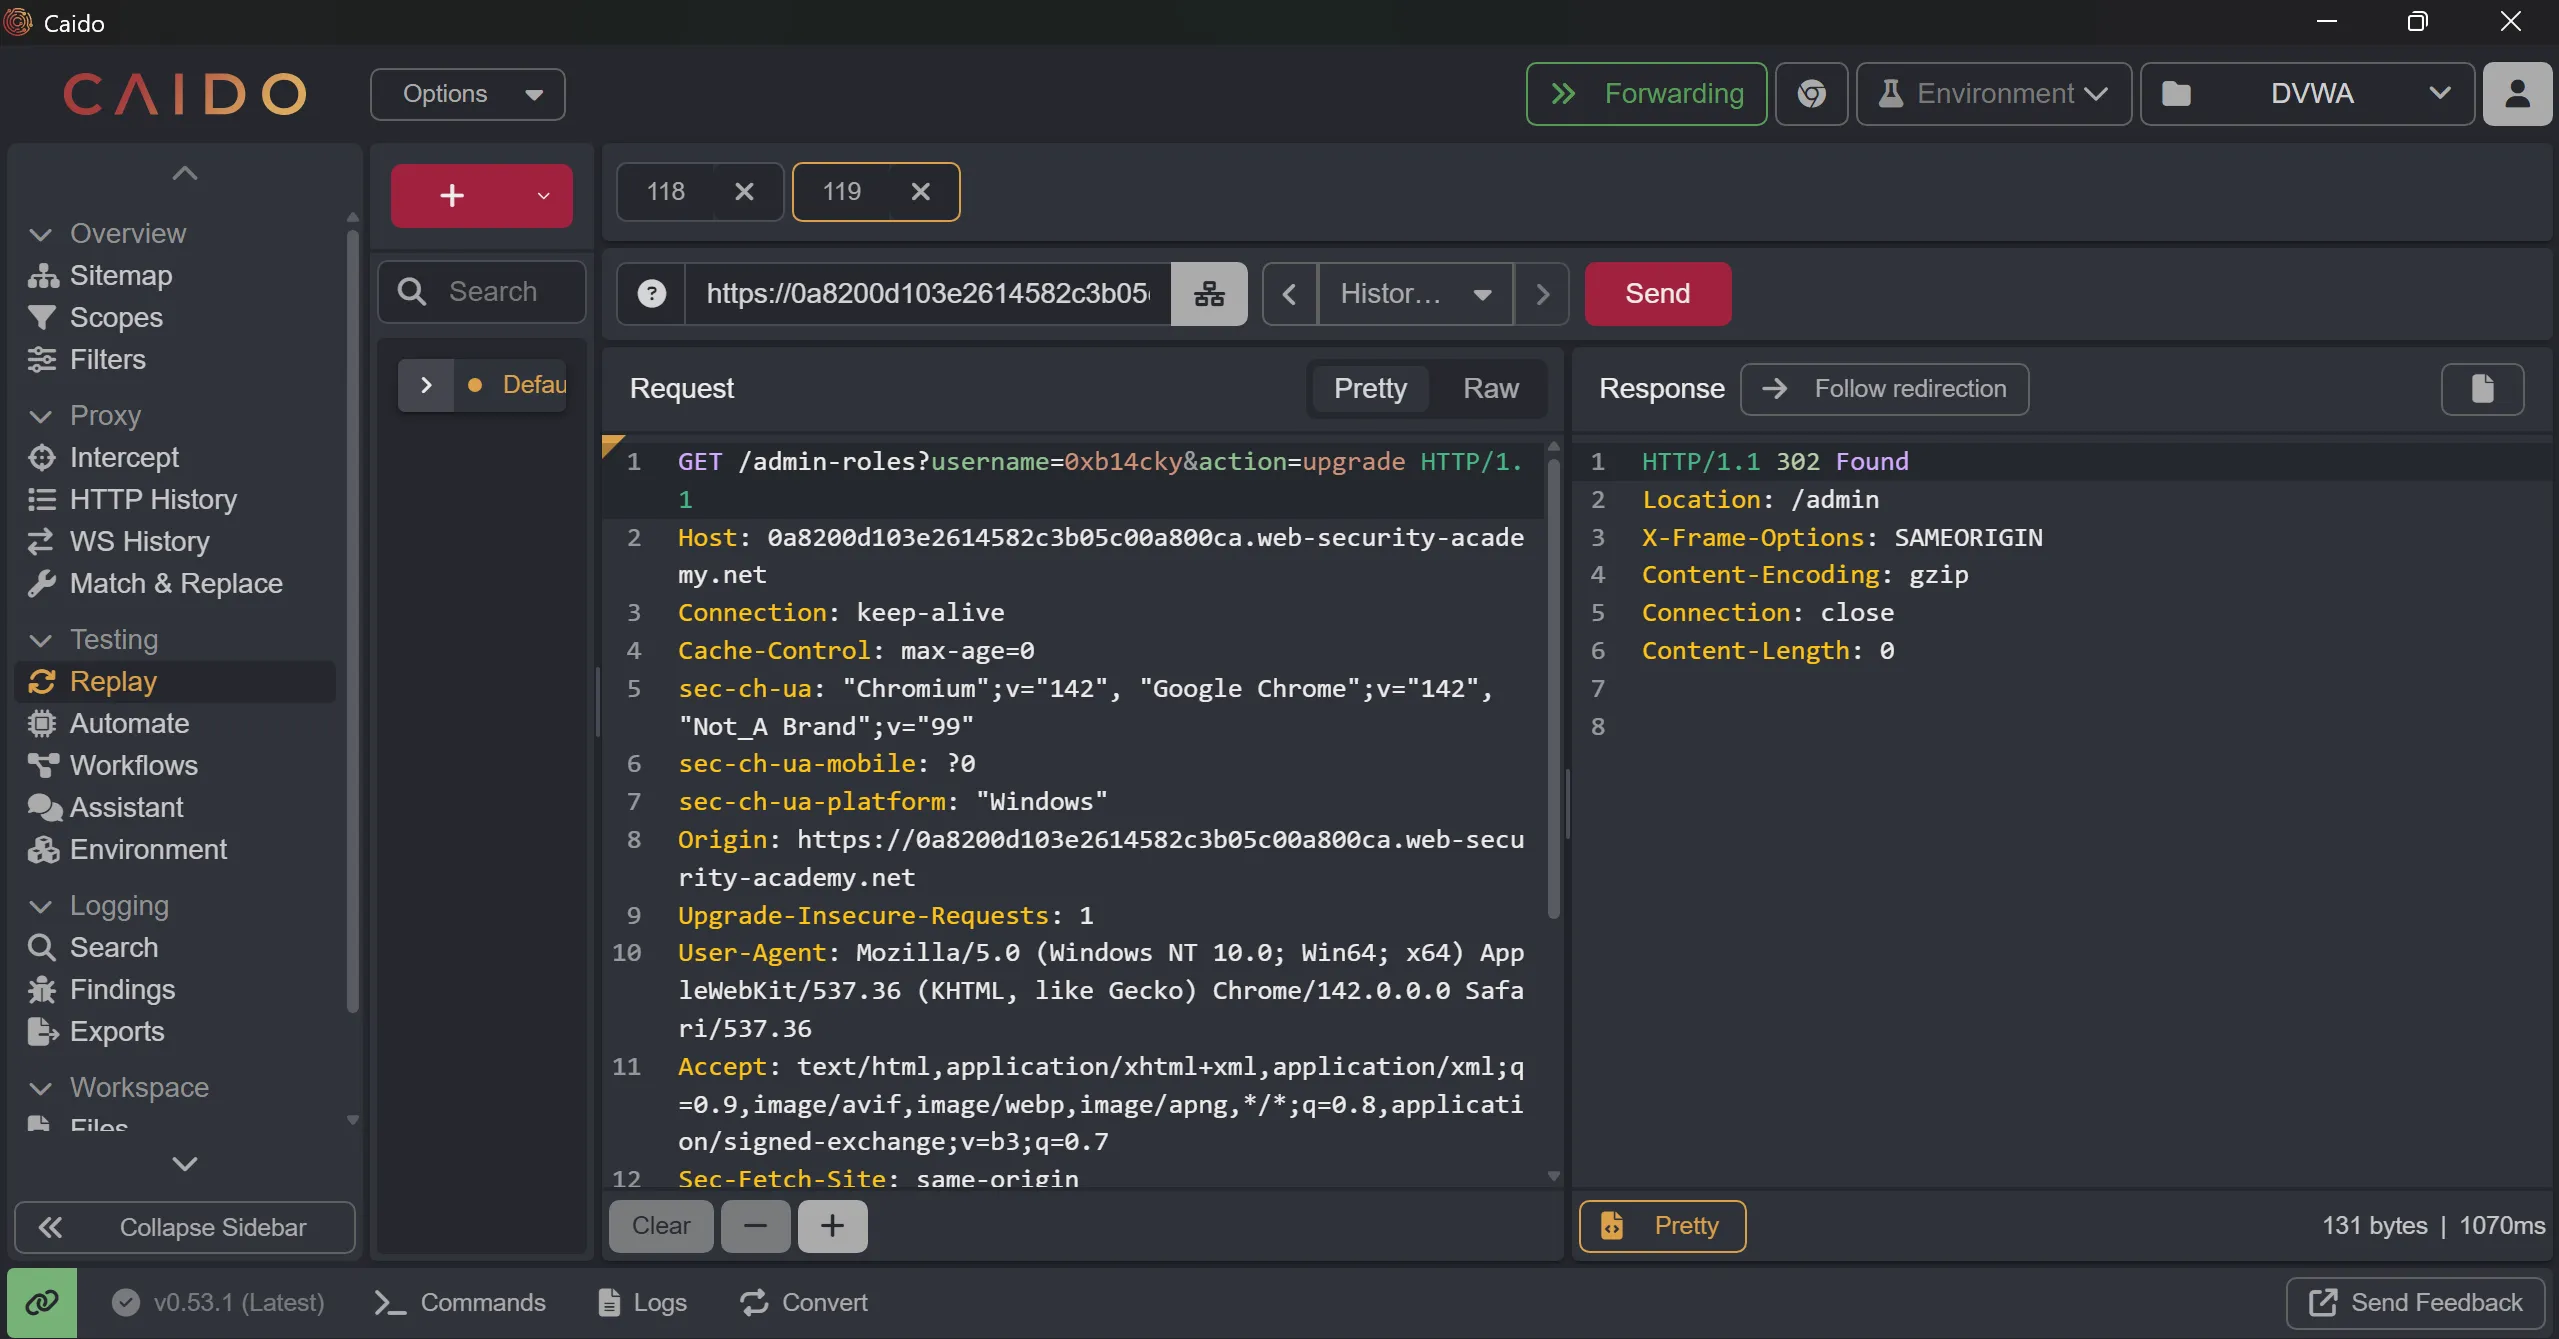Click Follow redirection button
The image size is (2559, 1339).
[1884, 389]
